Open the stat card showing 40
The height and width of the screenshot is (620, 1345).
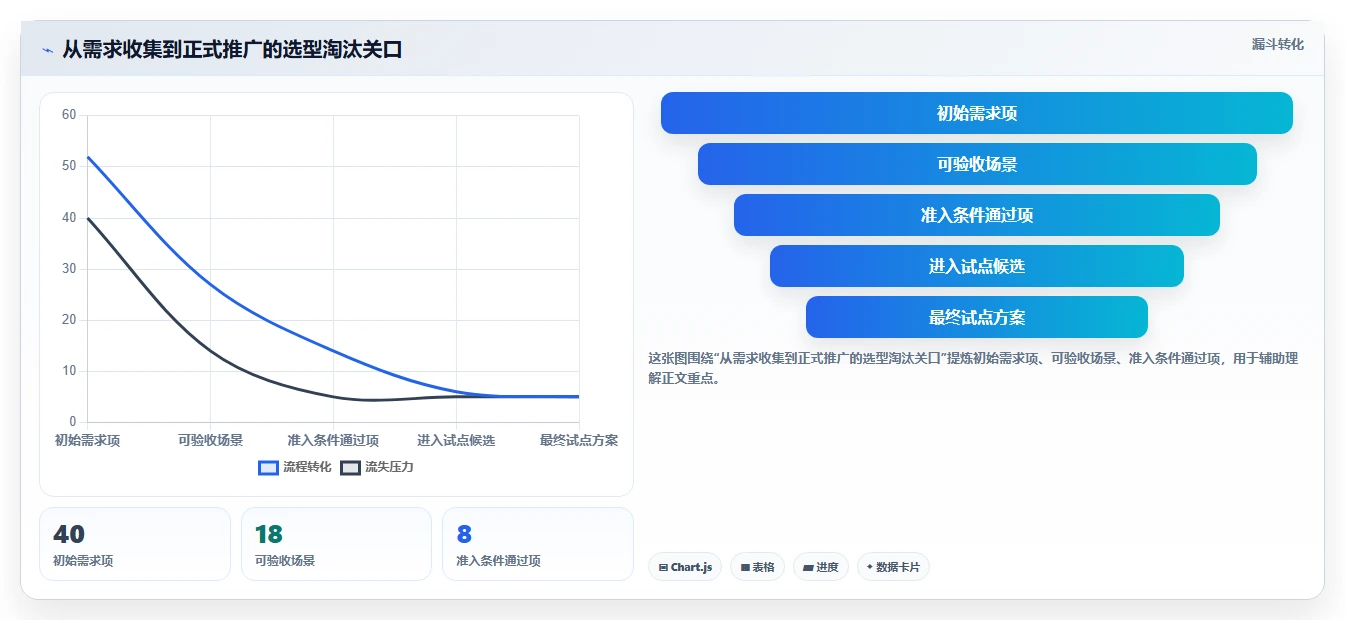(x=135, y=544)
